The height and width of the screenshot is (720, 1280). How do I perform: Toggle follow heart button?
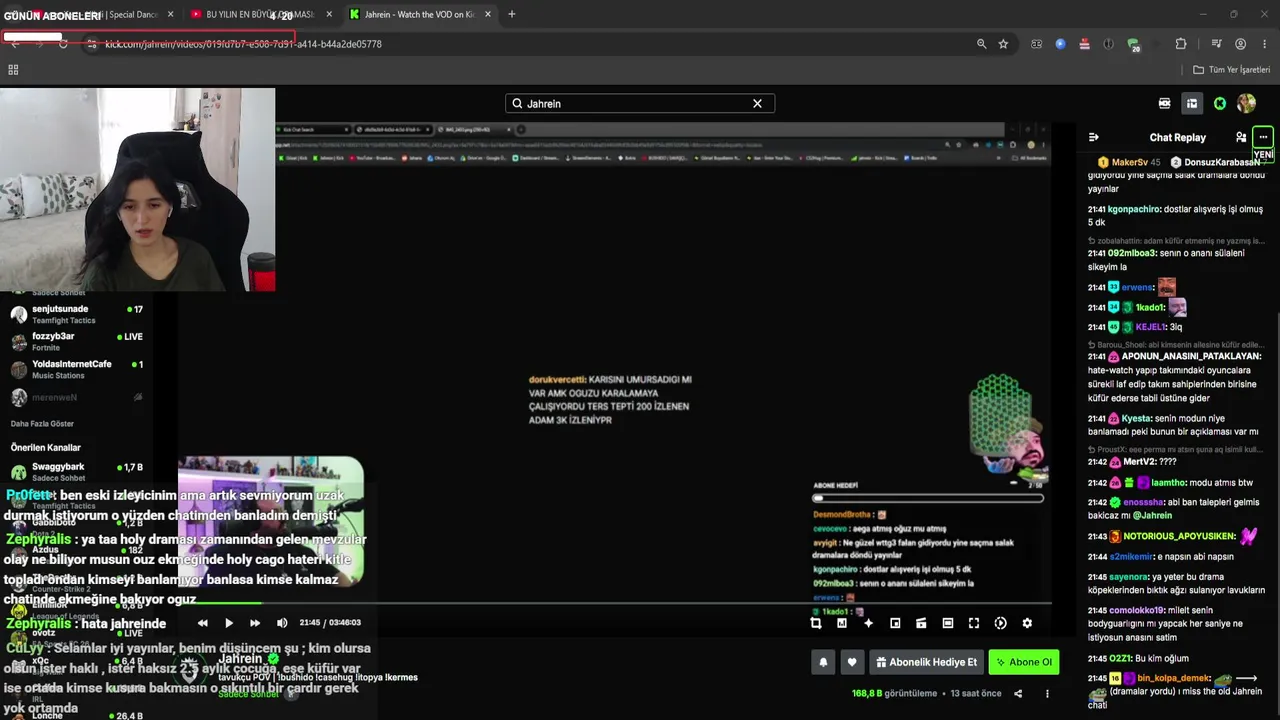coord(852,662)
